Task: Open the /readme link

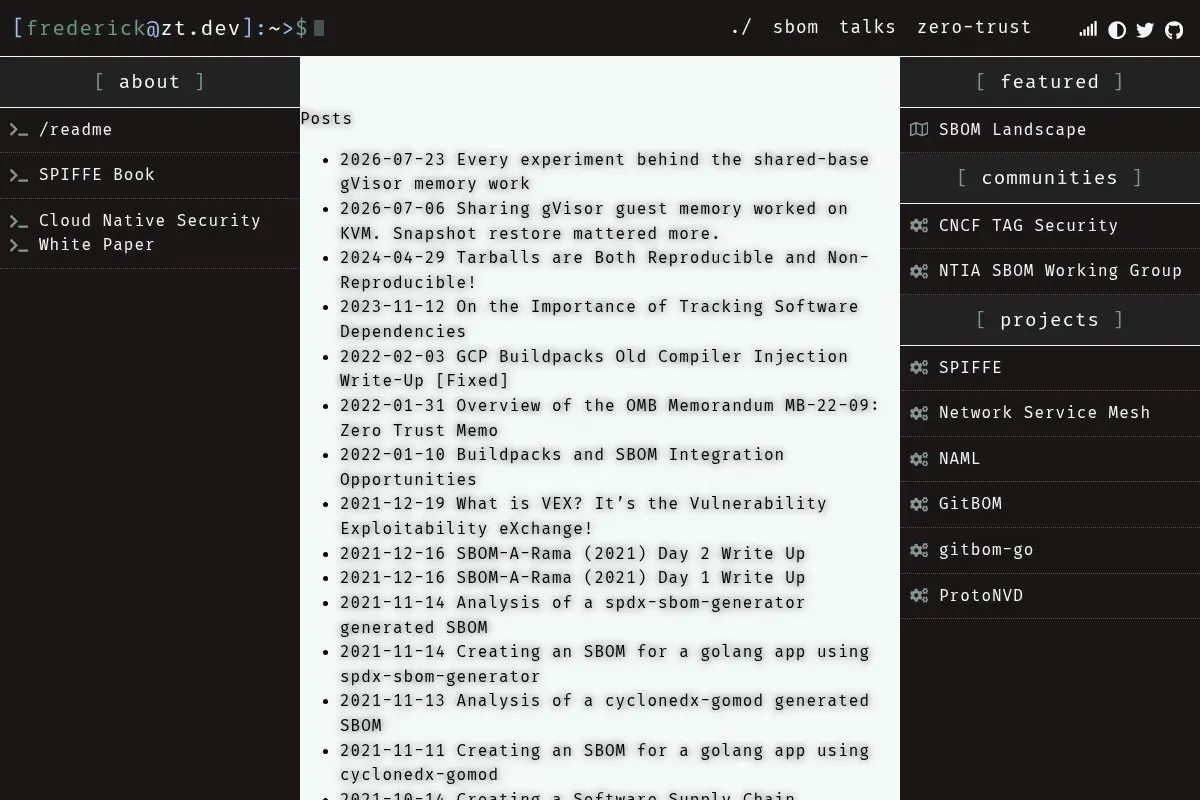Action: 75,130
